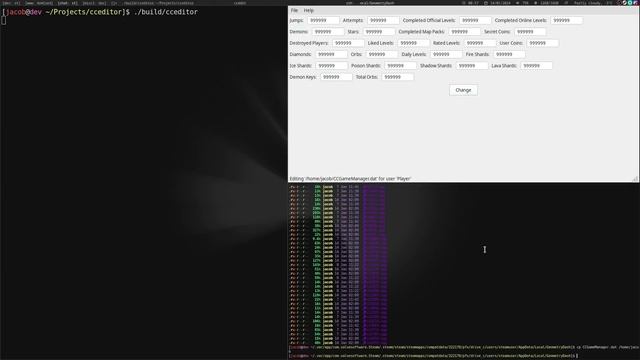Focus the Daily Levels value field

tap(446, 54)
